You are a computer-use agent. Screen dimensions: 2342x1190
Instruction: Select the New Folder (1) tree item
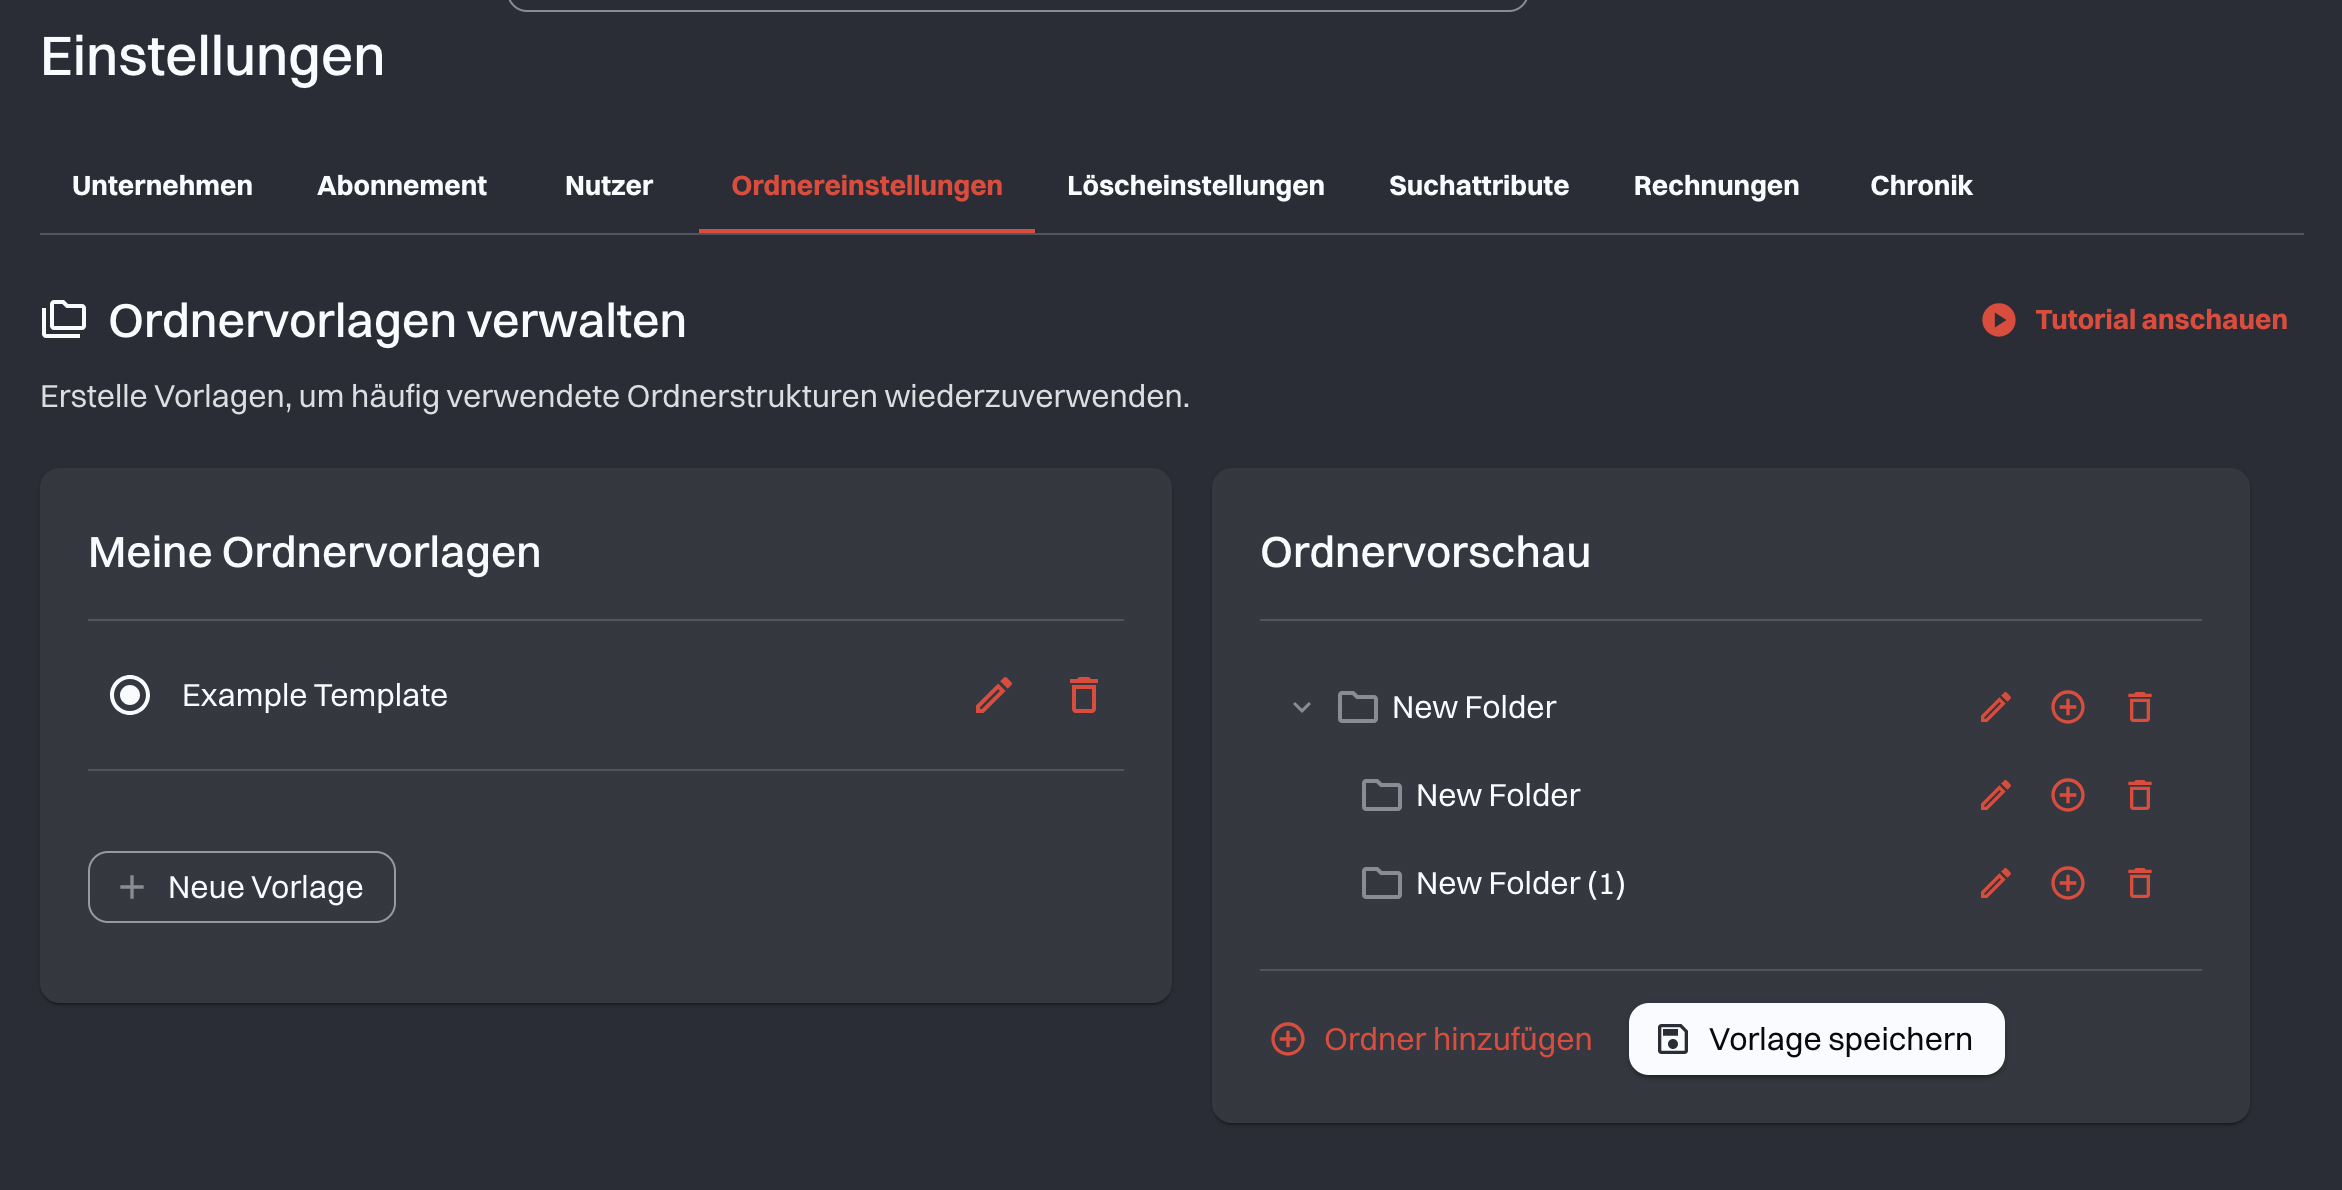(1519, 883)
